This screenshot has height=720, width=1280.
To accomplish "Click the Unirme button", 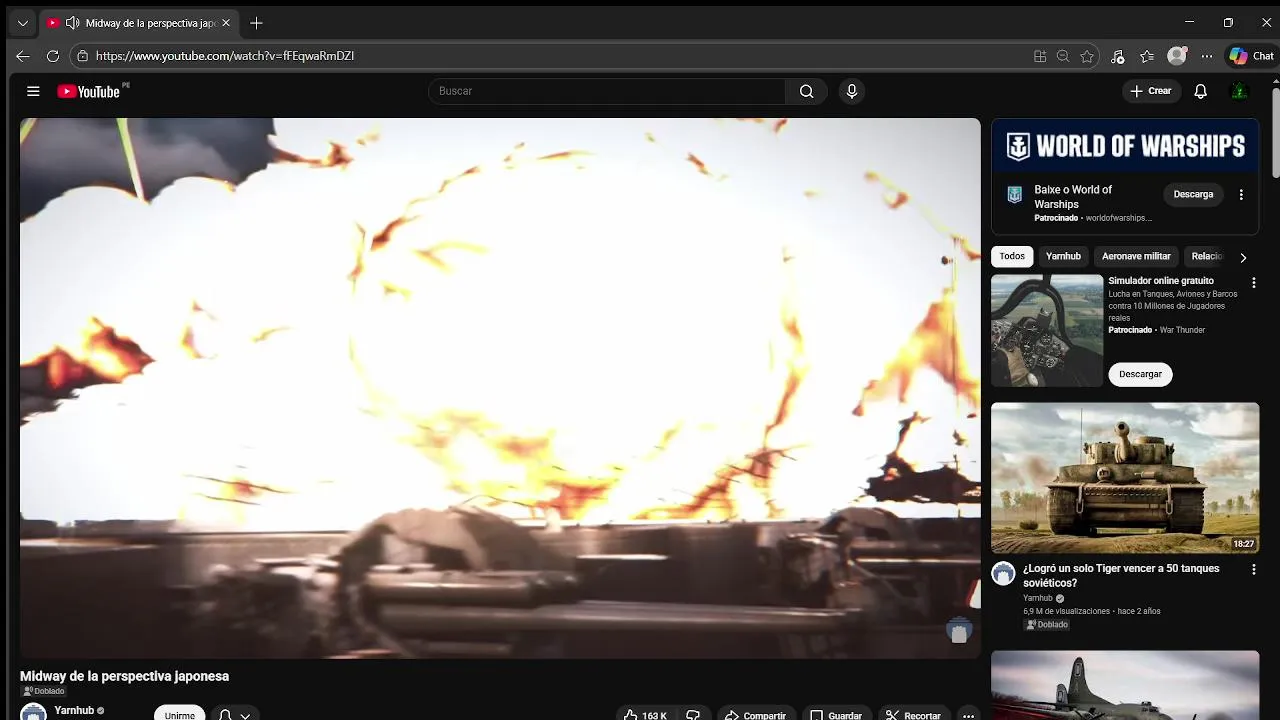I will [180, 714].
